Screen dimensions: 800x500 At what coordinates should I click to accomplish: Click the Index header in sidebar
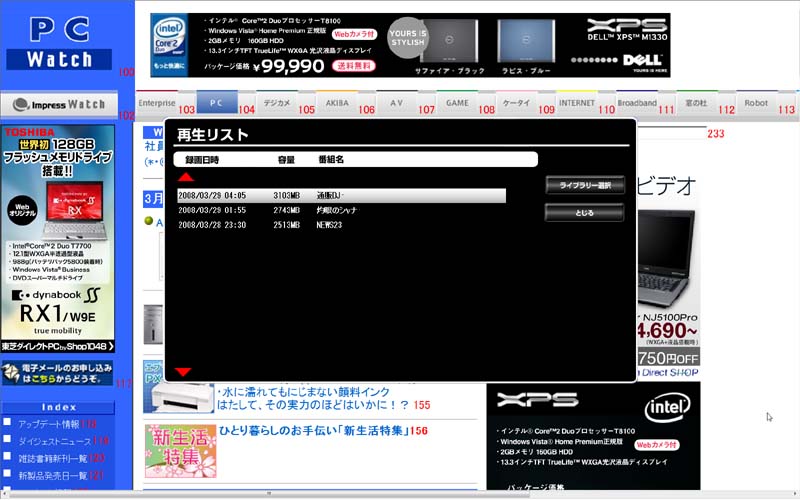(58, 407)
